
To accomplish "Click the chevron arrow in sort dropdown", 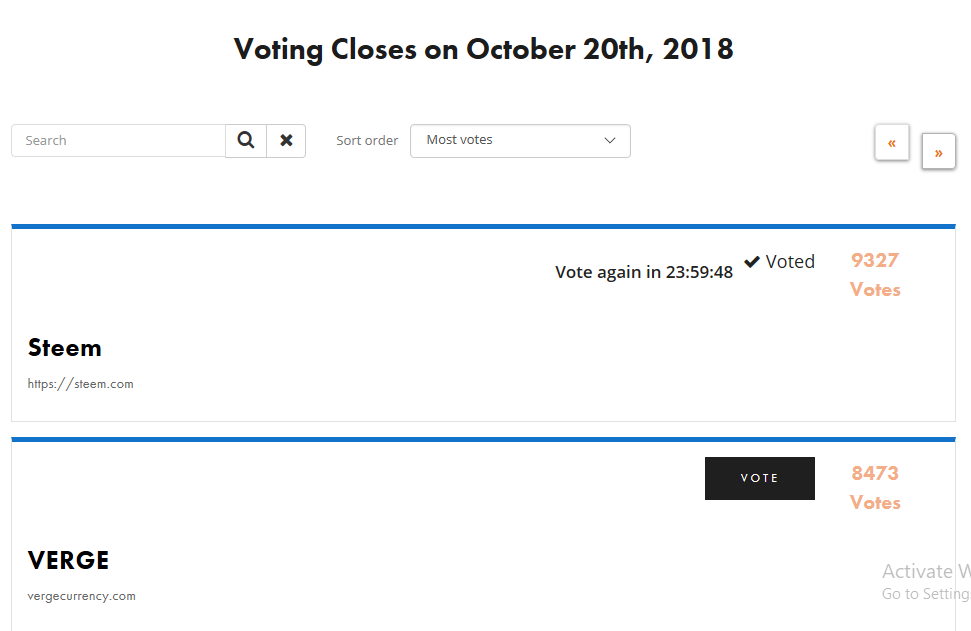I will (610, 141).
